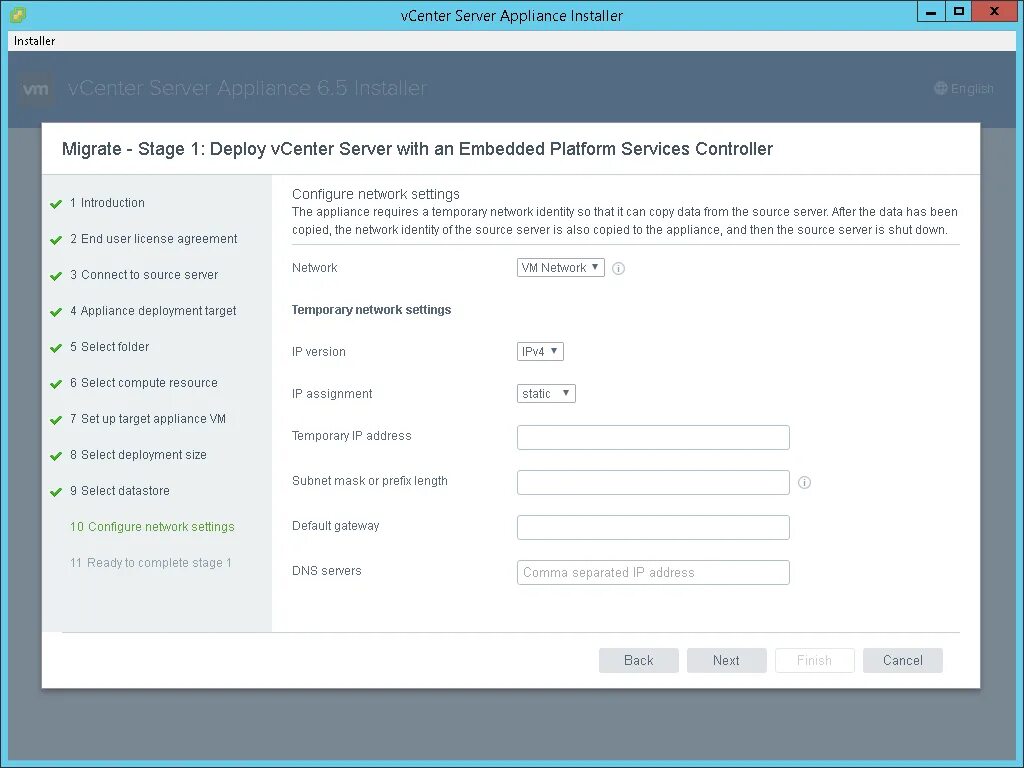1024x768 pixels.
Task: Click the checkmark beside Connect to source server
Action: tap(56, 276)
